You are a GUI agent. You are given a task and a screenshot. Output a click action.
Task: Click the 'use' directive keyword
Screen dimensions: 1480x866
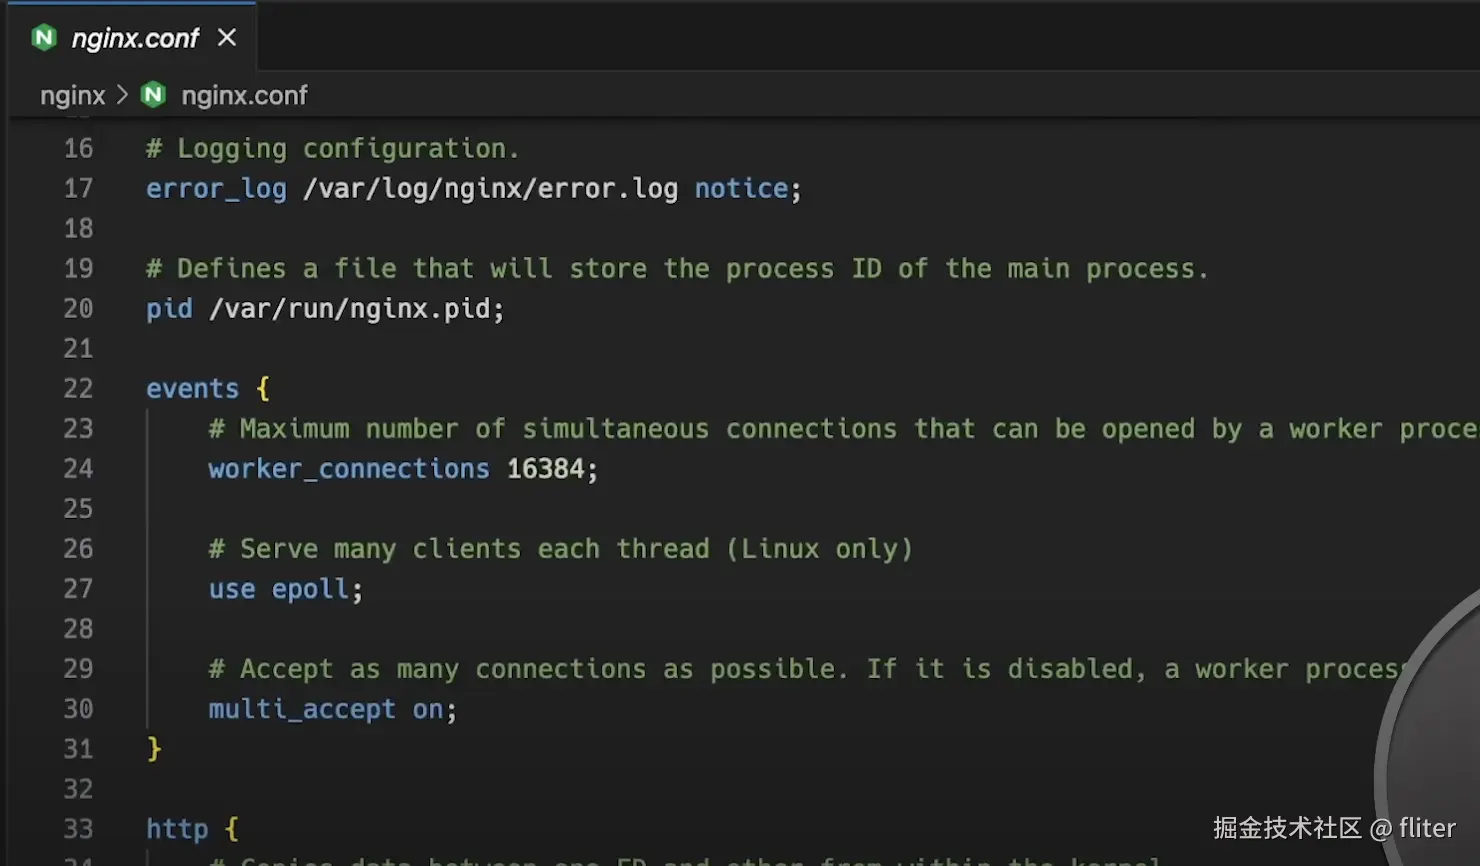232,589
